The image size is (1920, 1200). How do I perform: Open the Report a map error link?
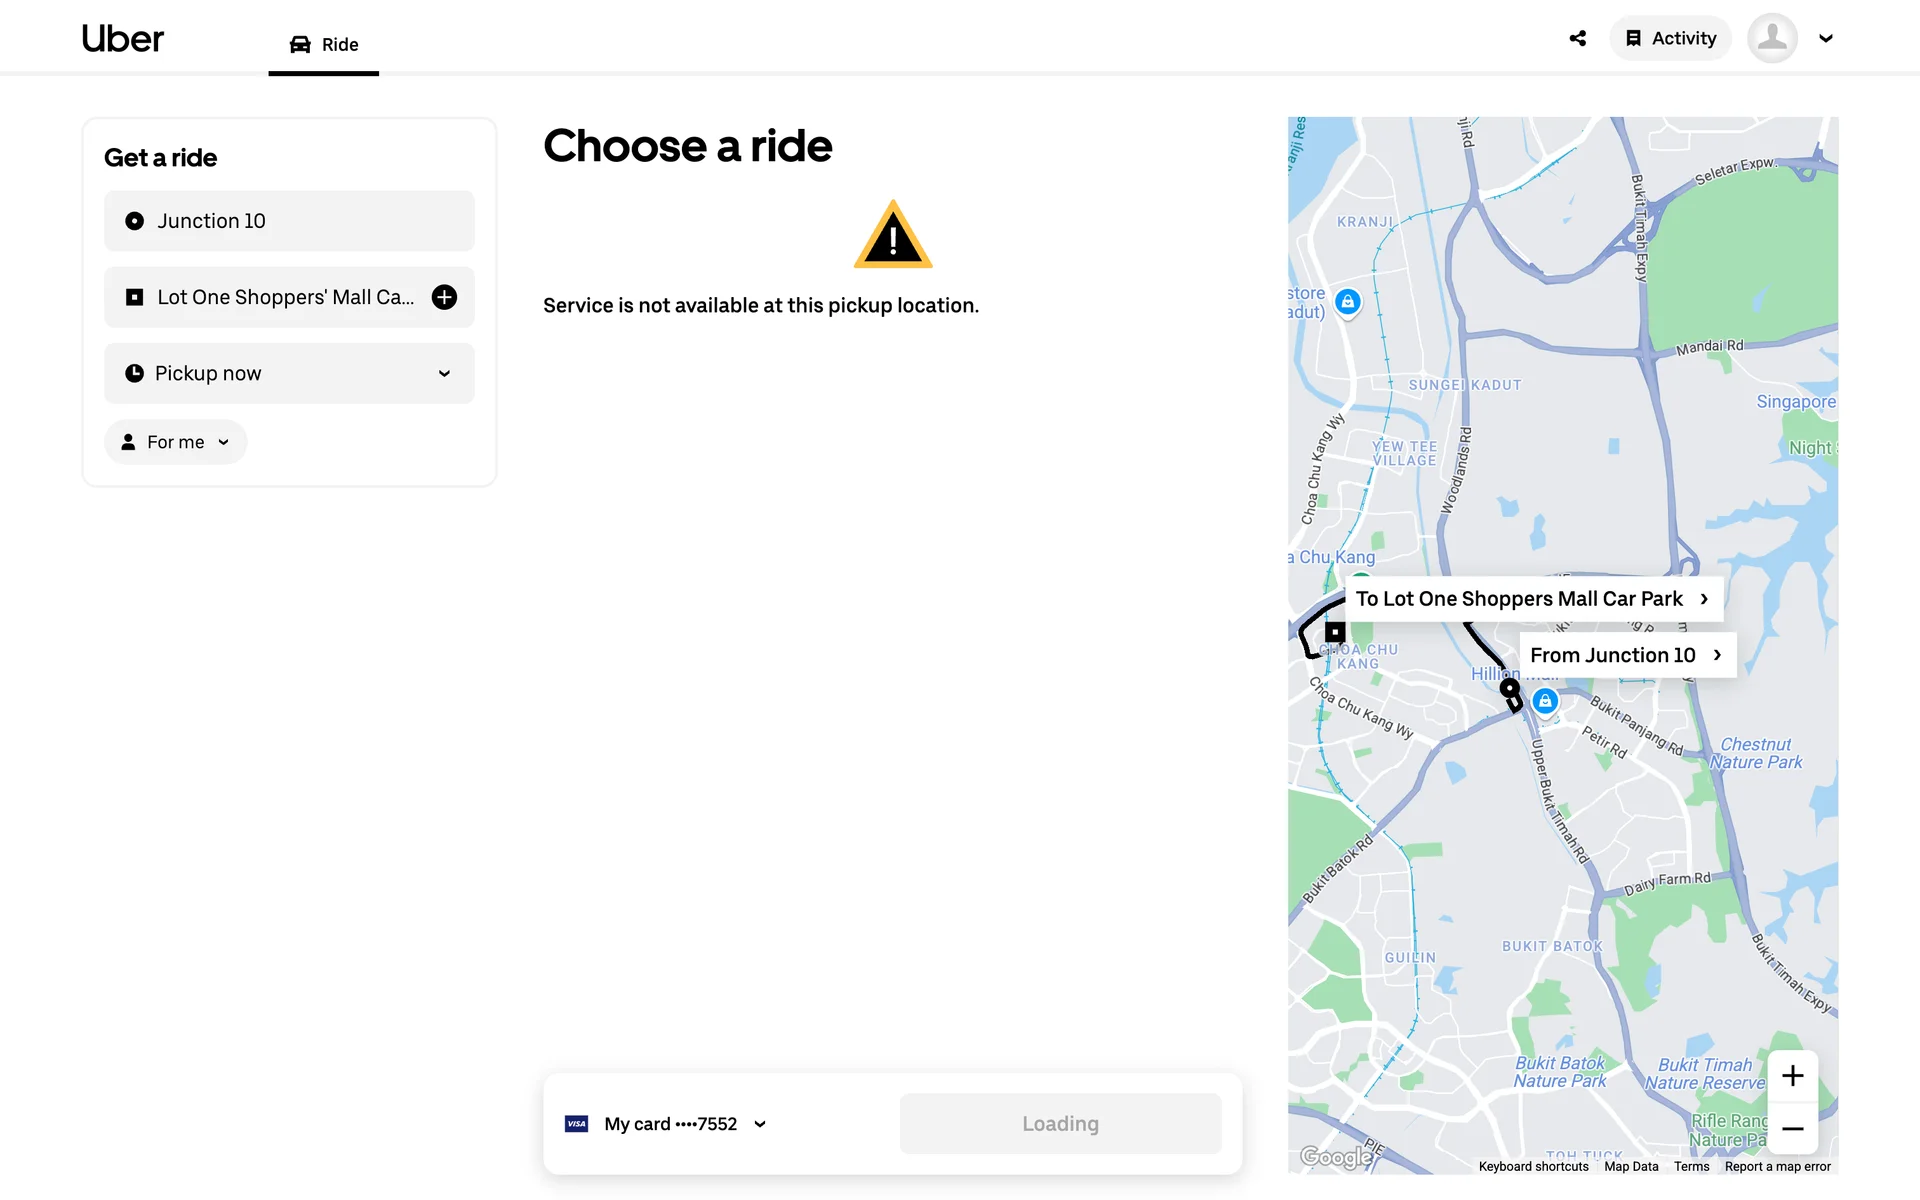pos(1777,1167)
